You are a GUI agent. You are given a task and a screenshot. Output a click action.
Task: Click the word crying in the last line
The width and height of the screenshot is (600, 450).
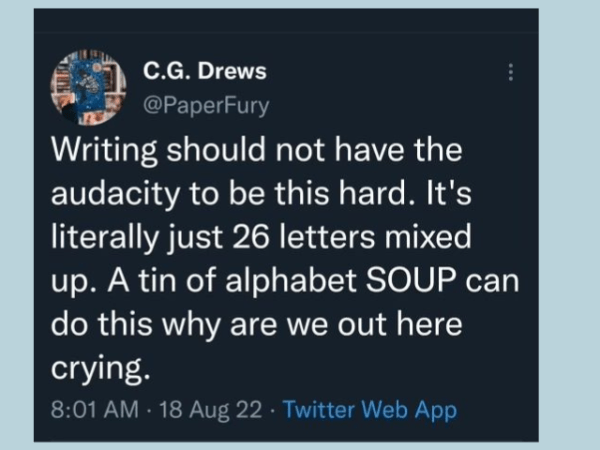tap(96, 371)
